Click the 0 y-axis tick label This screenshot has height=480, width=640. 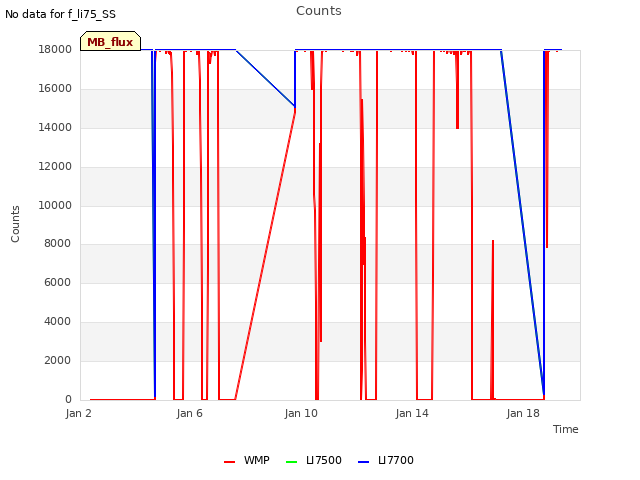(x=68, y=399)
